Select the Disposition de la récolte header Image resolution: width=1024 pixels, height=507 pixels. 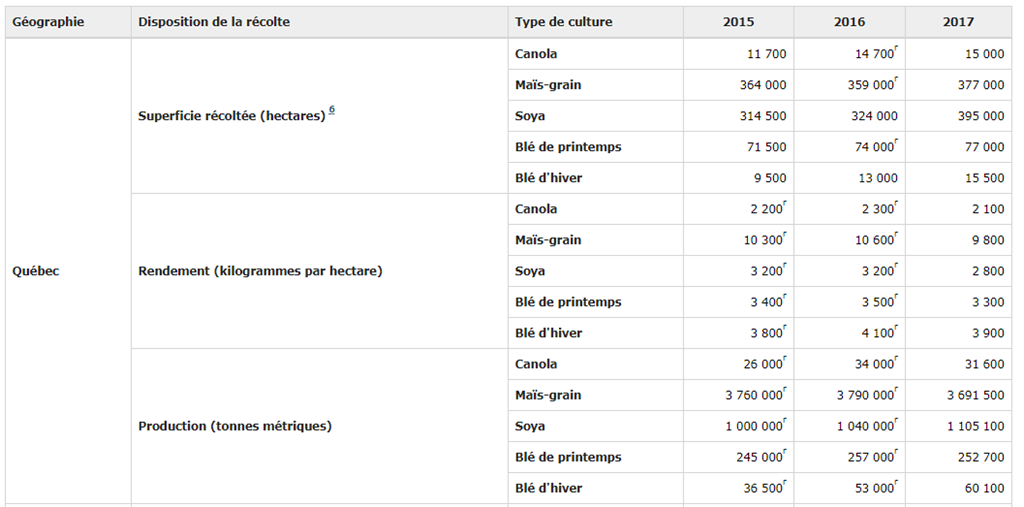pyautogui.click(x=214, y=22)
